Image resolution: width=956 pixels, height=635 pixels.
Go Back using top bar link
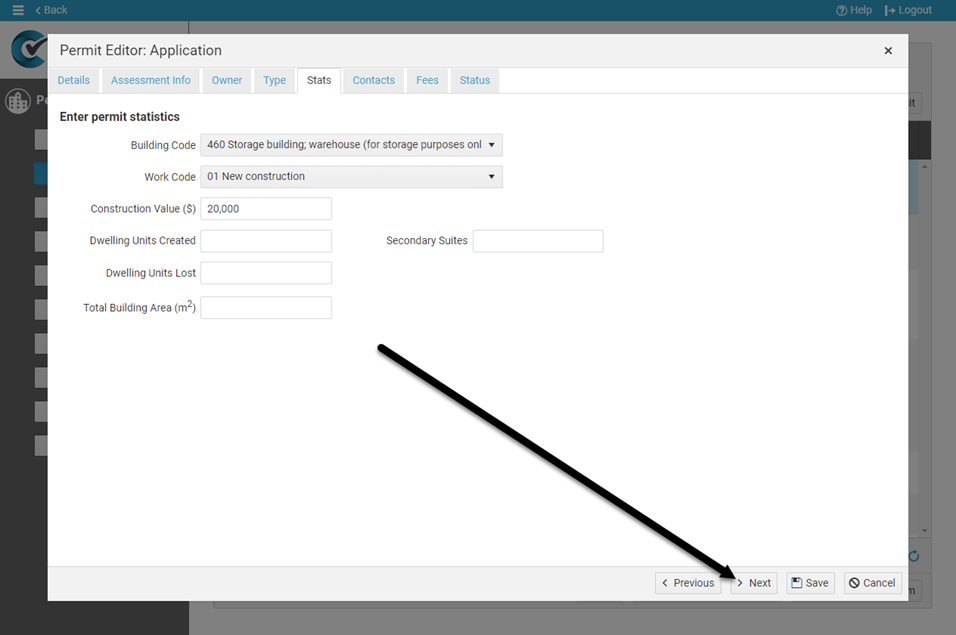coord(51,10)
